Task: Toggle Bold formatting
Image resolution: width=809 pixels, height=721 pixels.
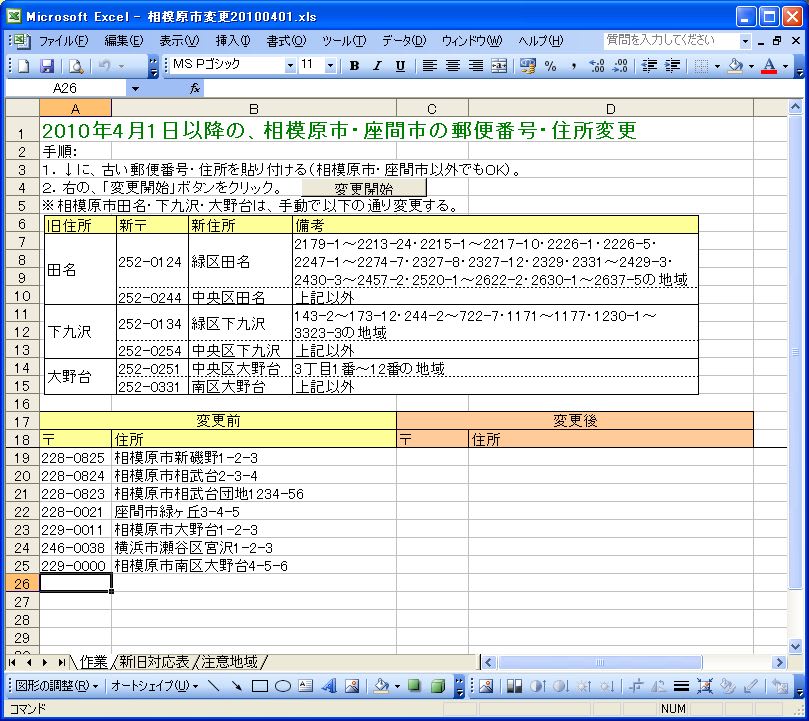Action: (354, 66)
